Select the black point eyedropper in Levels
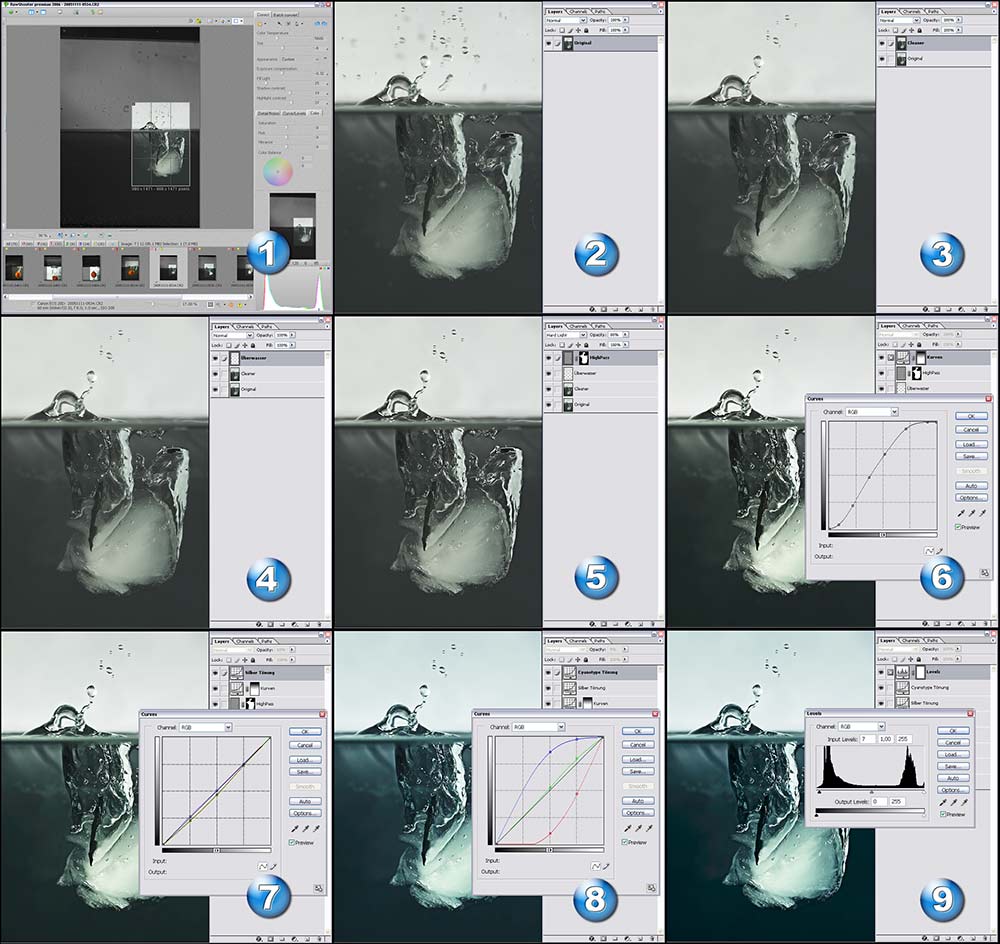Screen dimensions: 1000x944 click(x=941, y=803)
